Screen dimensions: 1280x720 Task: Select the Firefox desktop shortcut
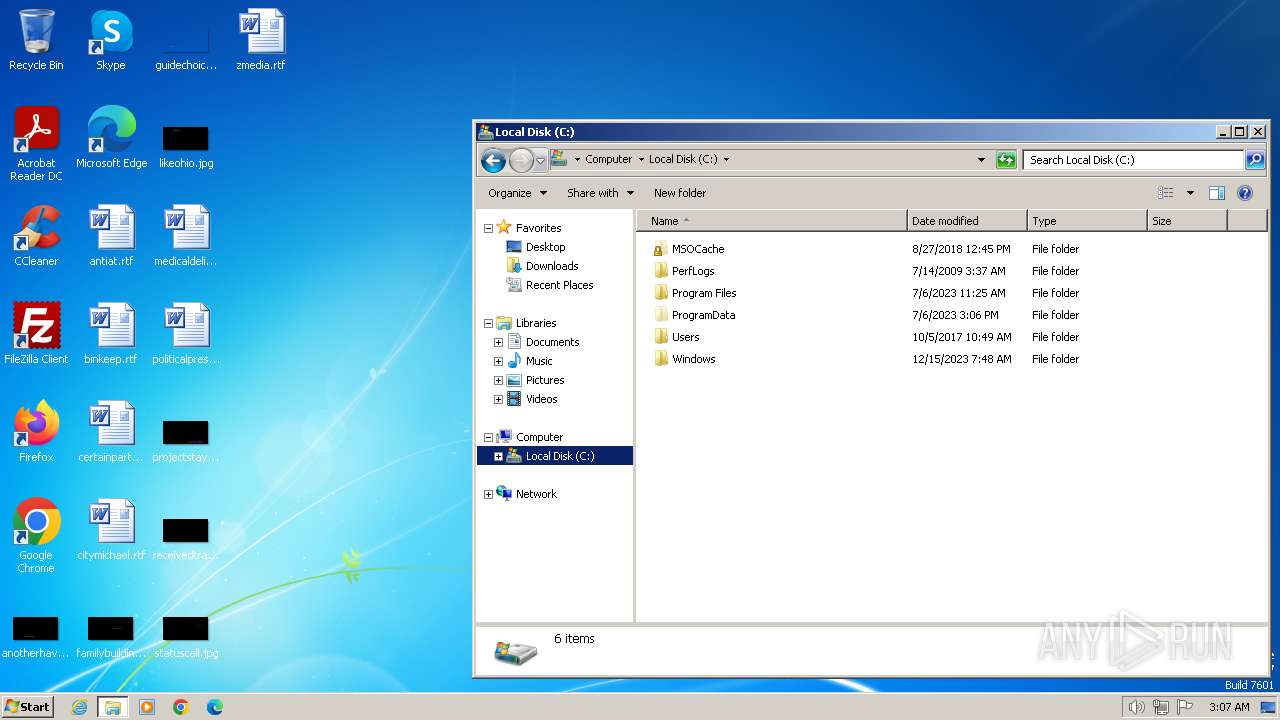(x=36, y=432)
